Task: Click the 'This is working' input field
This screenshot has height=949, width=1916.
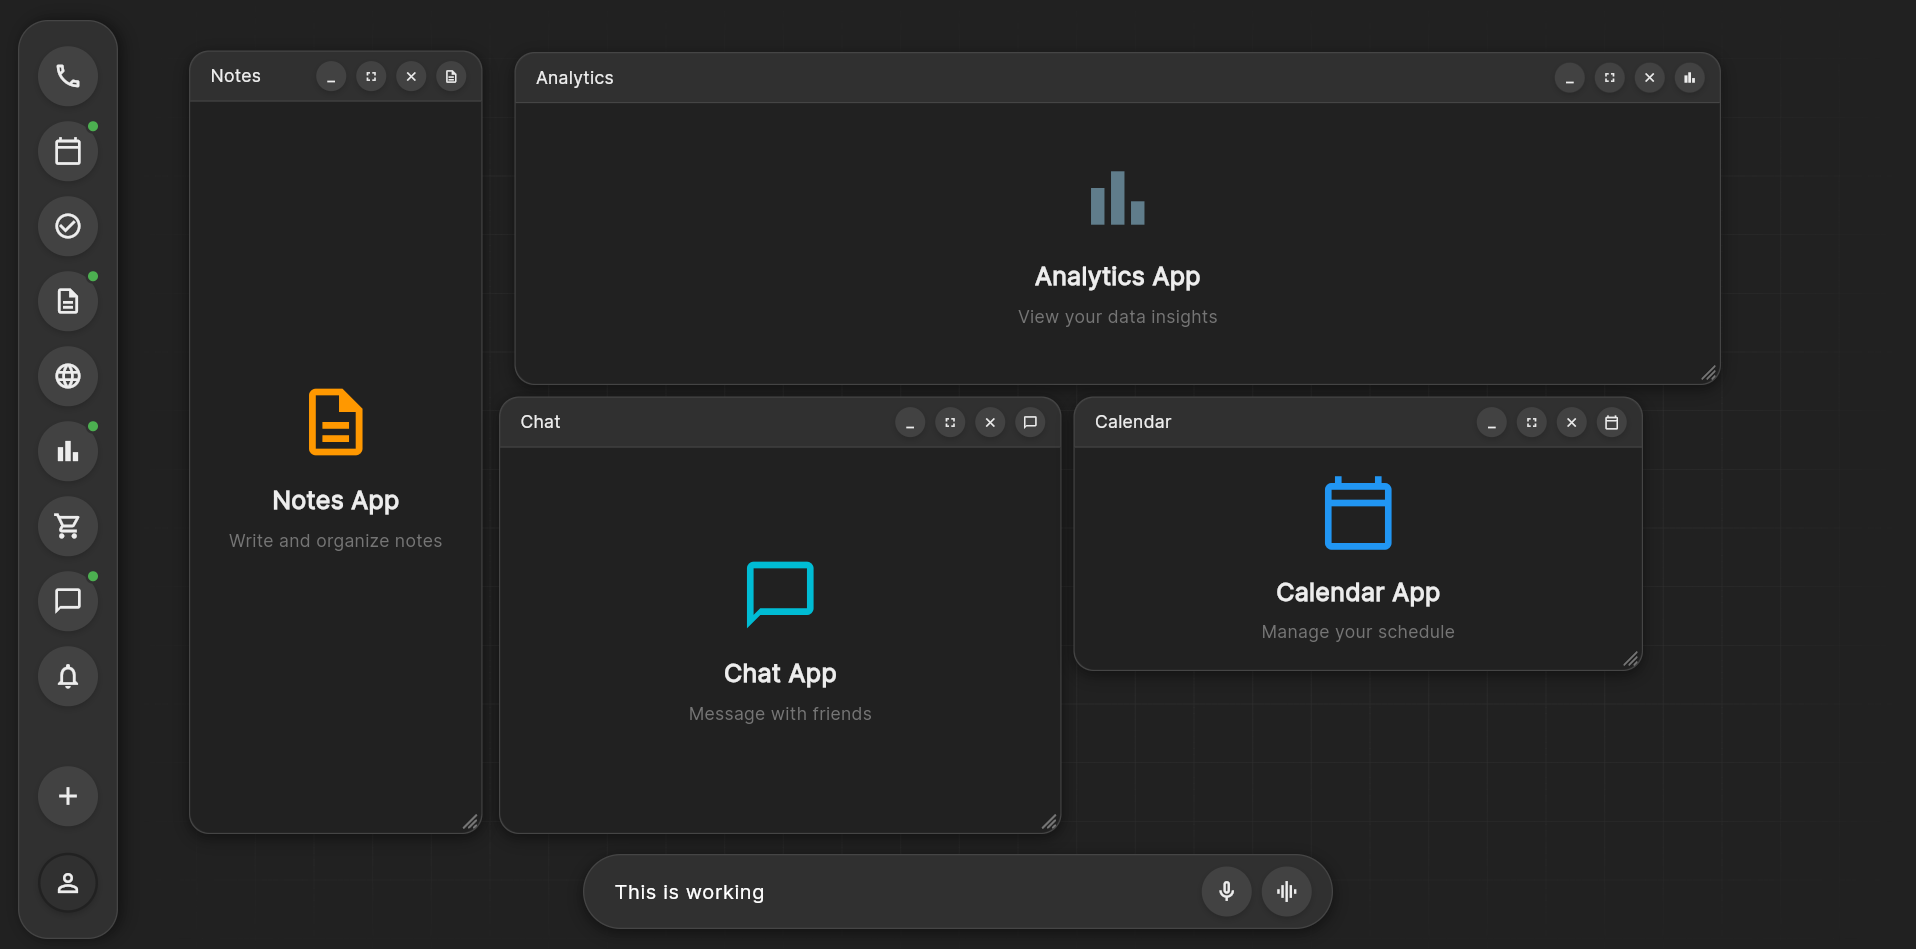Action: coord(900,892)
